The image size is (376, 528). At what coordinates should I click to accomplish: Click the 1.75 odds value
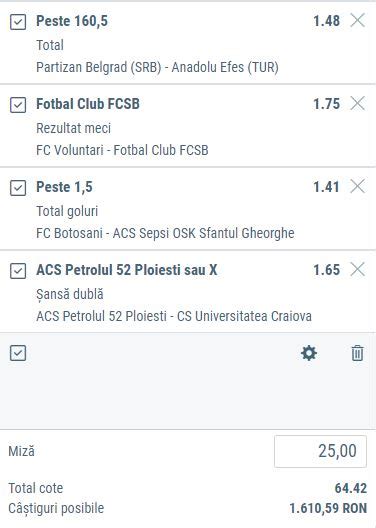[x=327, y=104]
